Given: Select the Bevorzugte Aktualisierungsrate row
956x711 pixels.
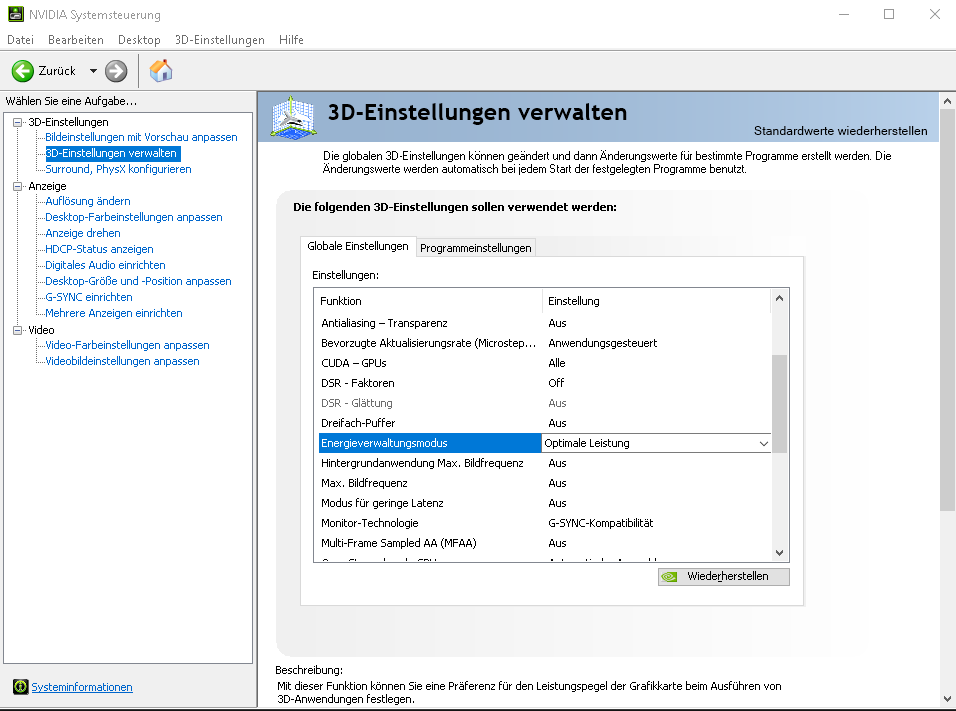Looking at the screenshot, I should (x=544, y=343).
